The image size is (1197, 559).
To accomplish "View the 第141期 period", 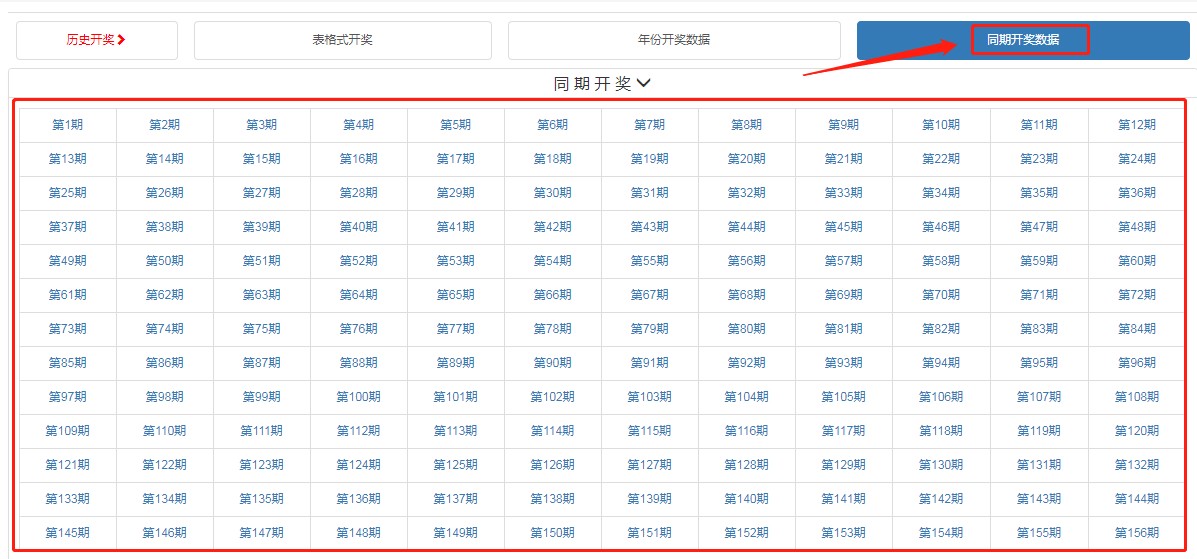I will (x=844, y=499).
